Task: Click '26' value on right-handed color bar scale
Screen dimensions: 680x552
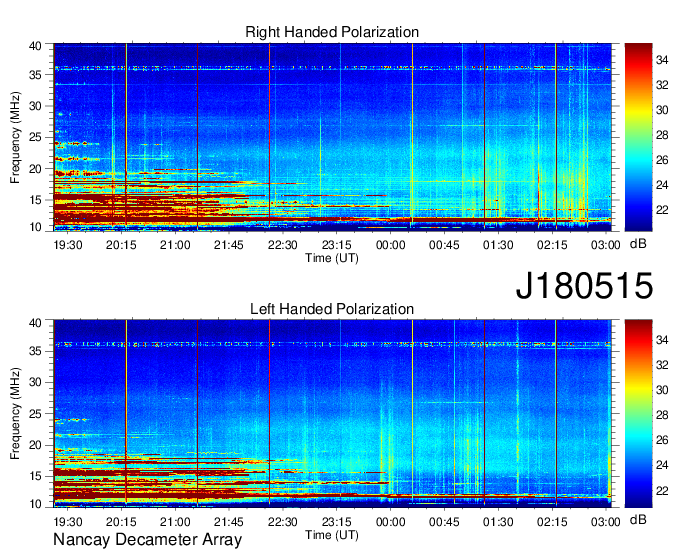Action: (662, 160)
